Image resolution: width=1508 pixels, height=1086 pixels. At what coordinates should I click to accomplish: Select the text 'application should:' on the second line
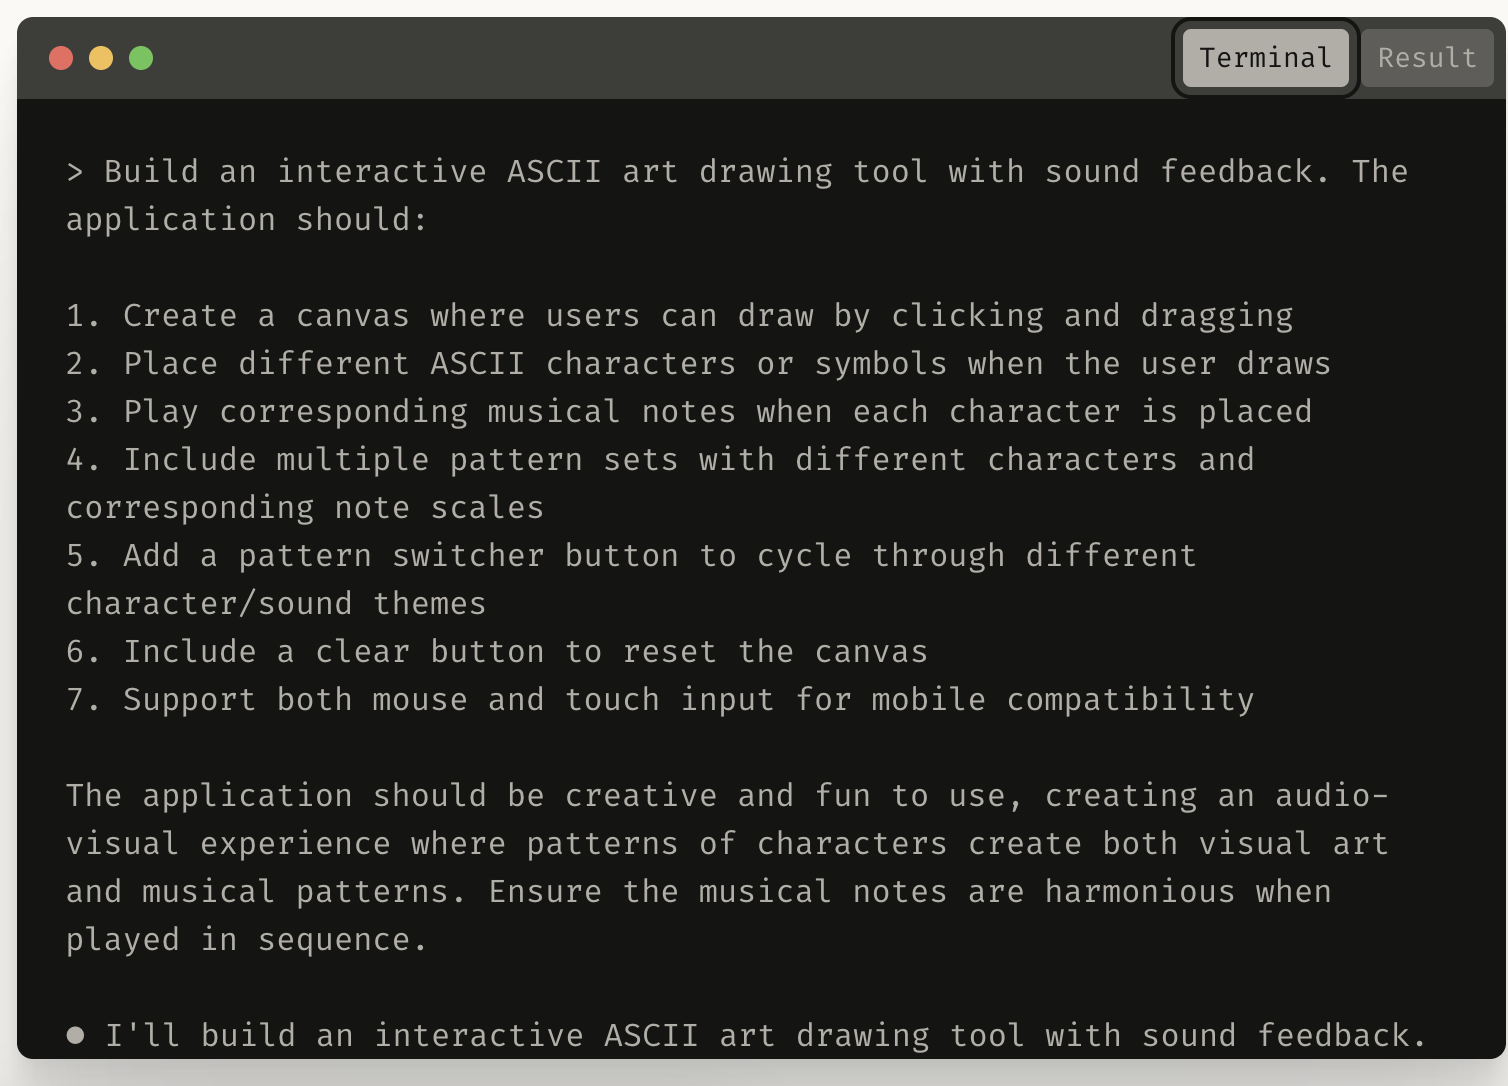coord(247,220)
